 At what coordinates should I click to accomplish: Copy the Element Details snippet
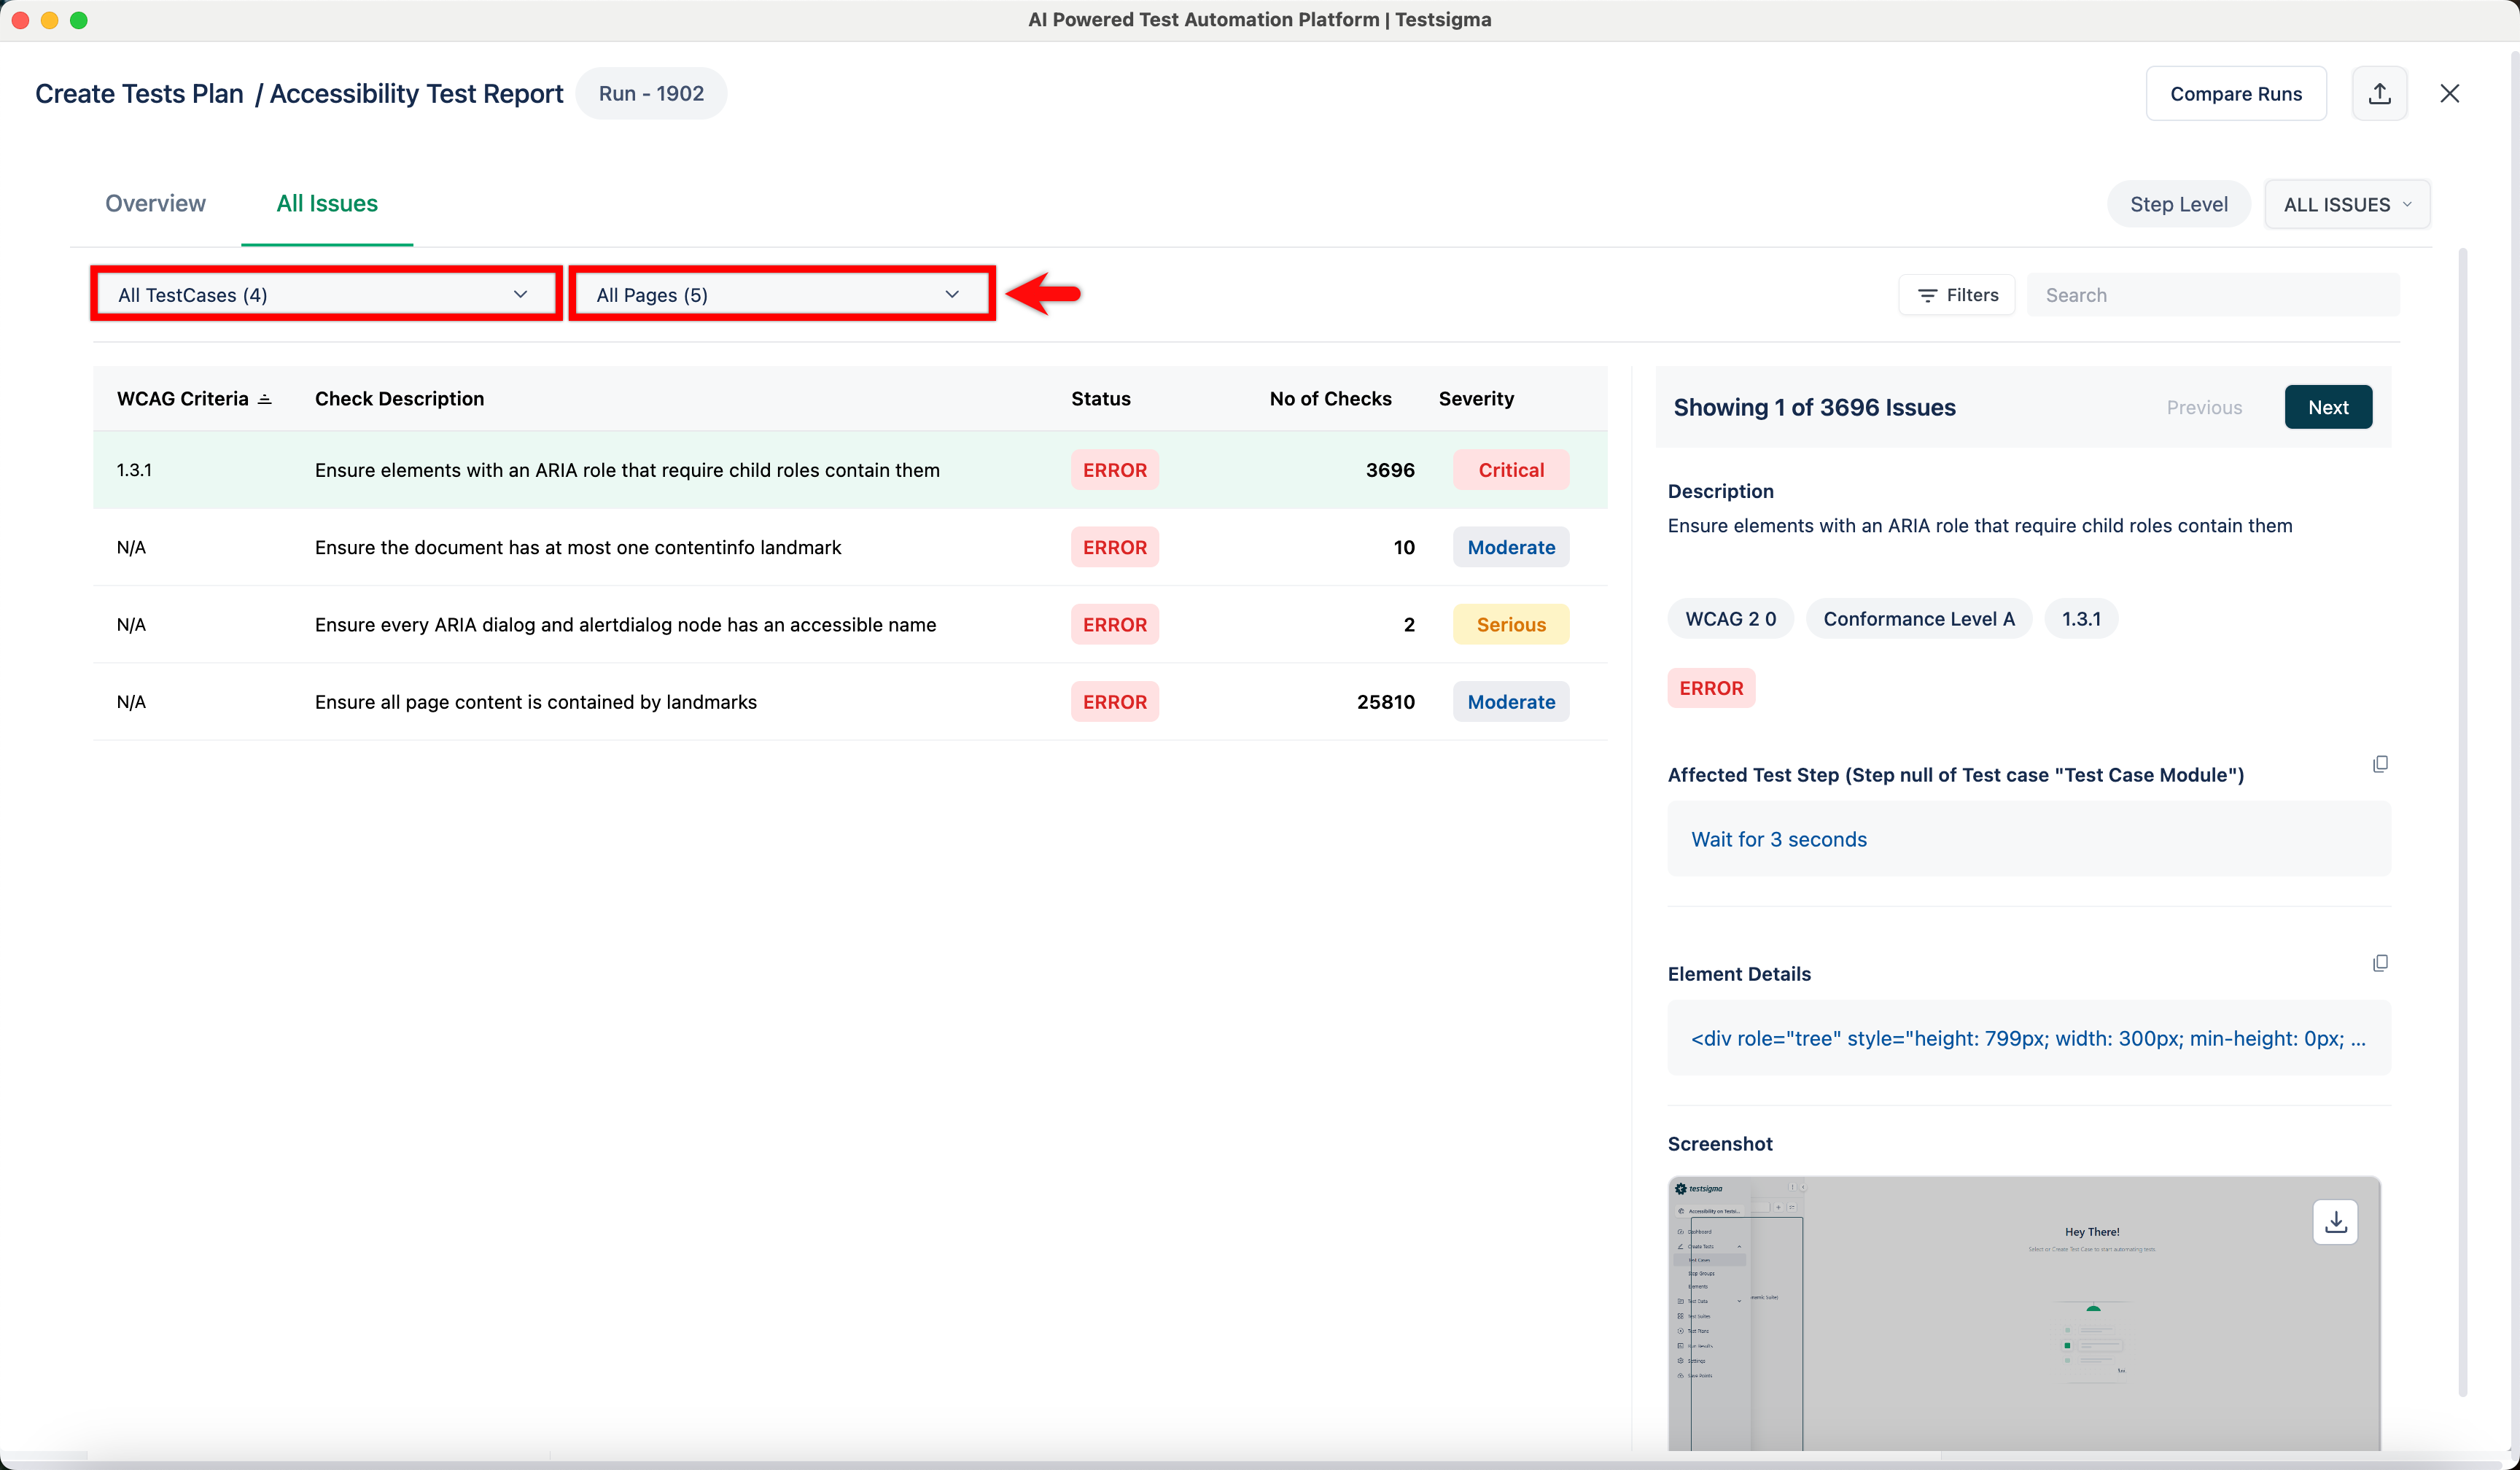(x=2381, y=962)
